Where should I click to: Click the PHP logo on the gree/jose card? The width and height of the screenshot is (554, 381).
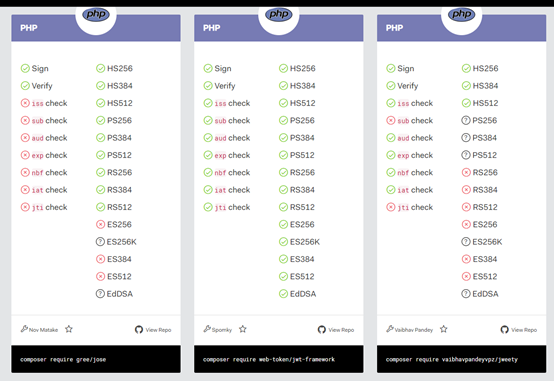[96, 14]
